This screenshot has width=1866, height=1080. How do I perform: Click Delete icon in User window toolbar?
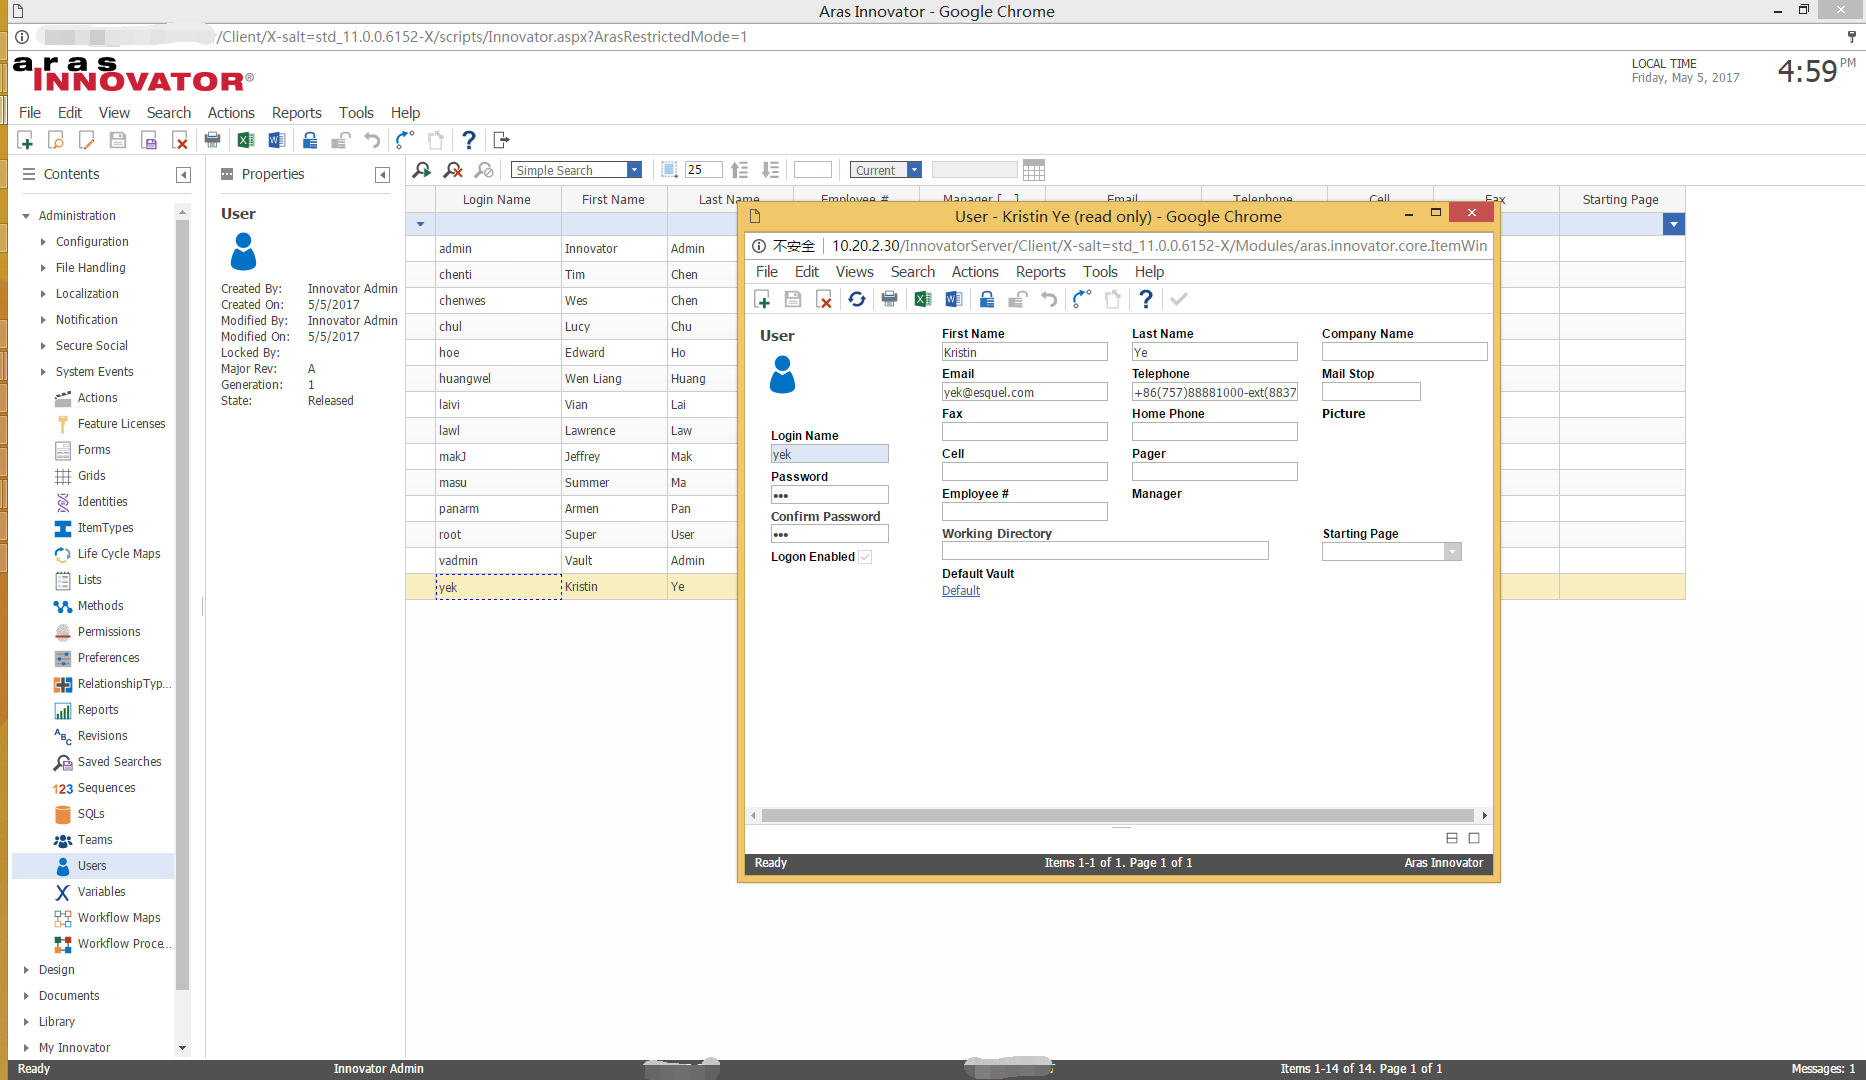(x=824, y=299)
